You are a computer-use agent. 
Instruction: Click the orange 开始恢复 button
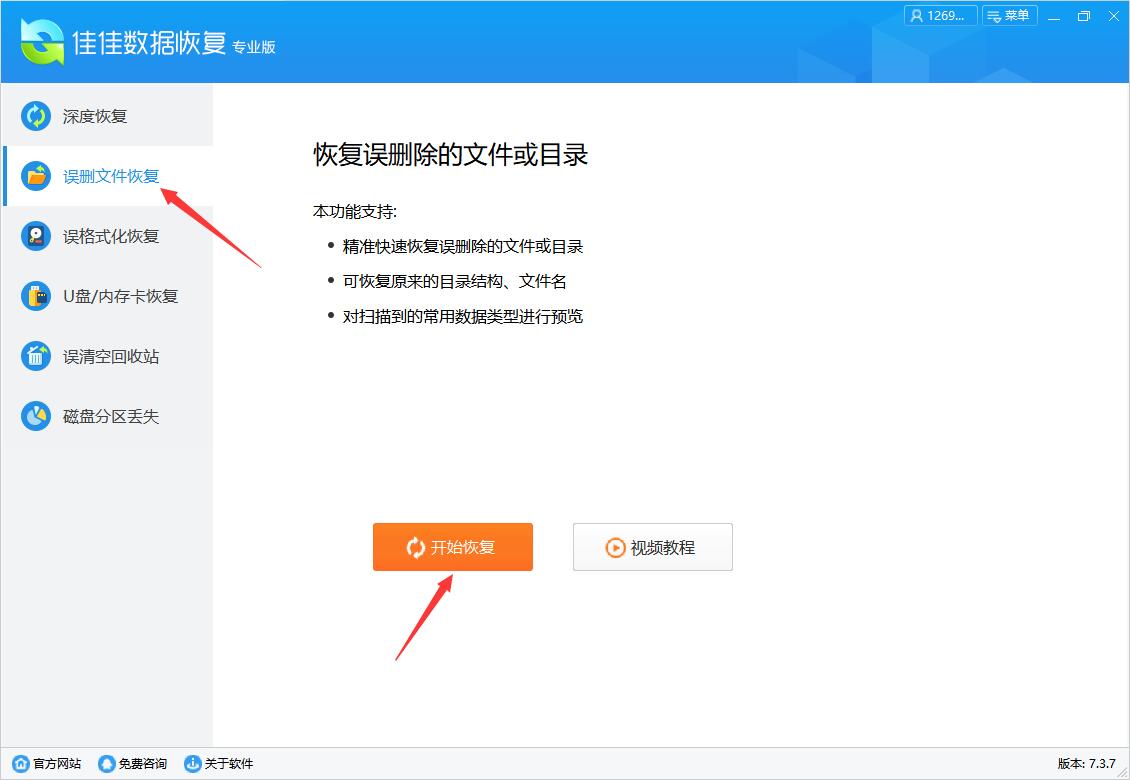click(452, 547)
